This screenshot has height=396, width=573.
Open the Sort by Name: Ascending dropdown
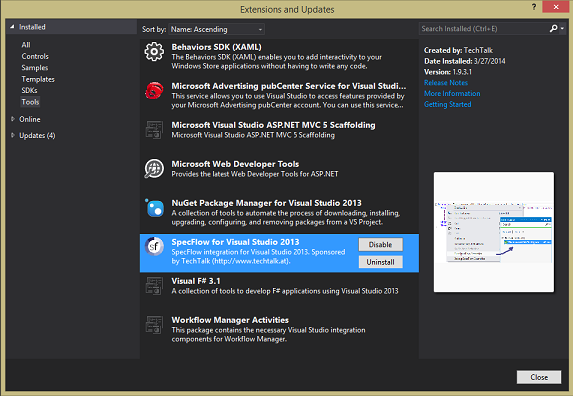(217, 29)
